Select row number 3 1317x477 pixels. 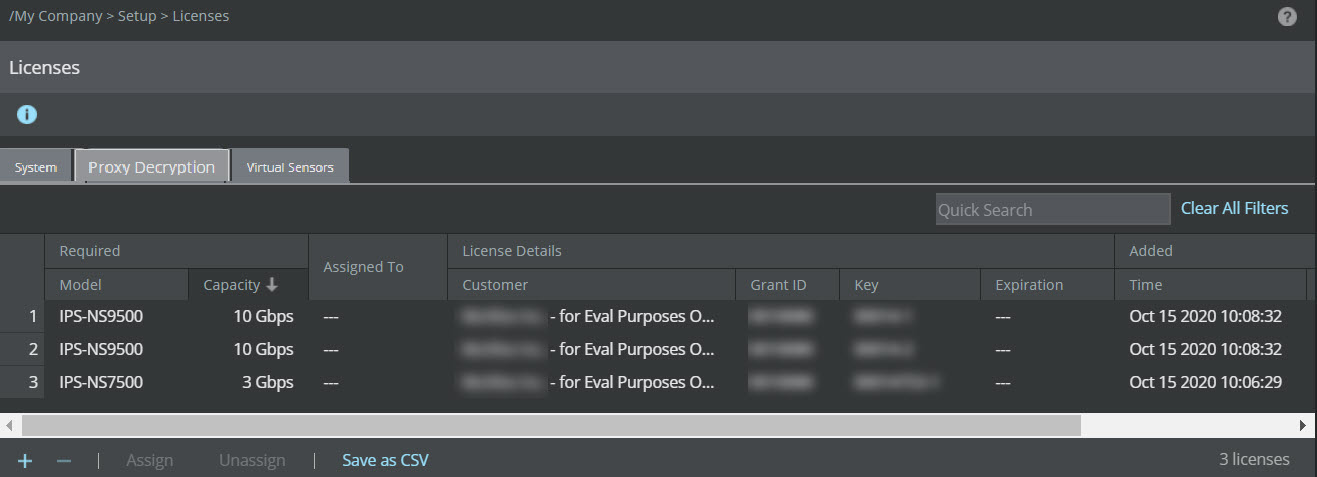(x=22, y=382)
